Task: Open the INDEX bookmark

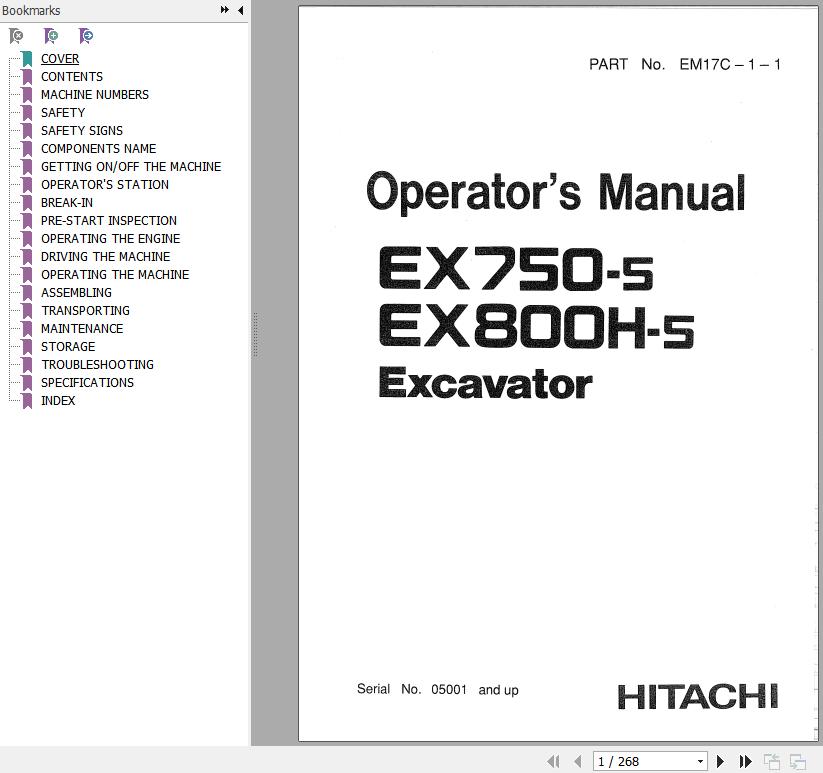Action: click(58, 401)
